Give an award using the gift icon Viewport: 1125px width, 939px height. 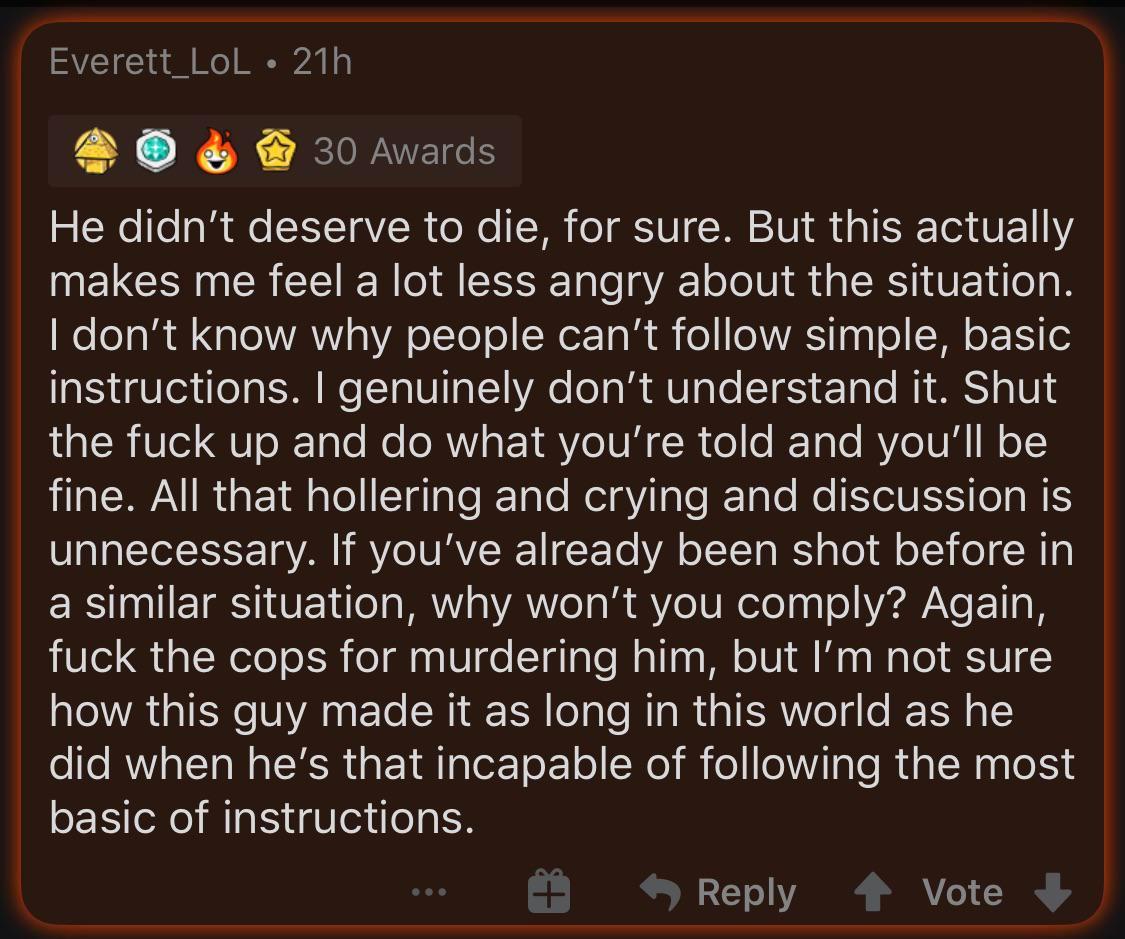pyautogui.click(x=549, y=891)
